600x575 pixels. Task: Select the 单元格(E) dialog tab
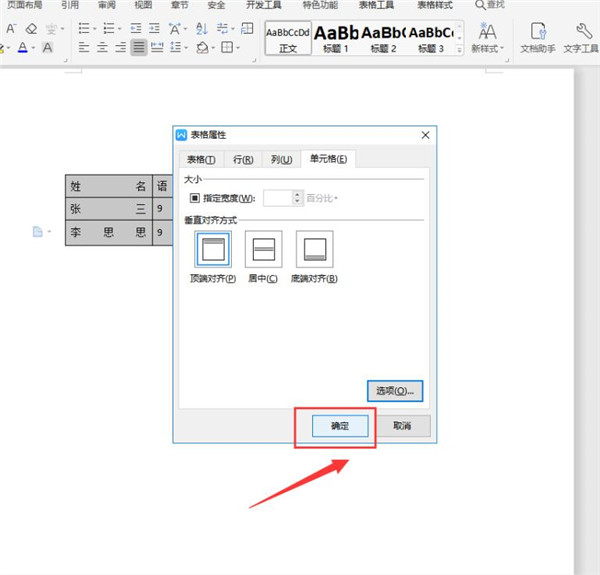[328, 158]
